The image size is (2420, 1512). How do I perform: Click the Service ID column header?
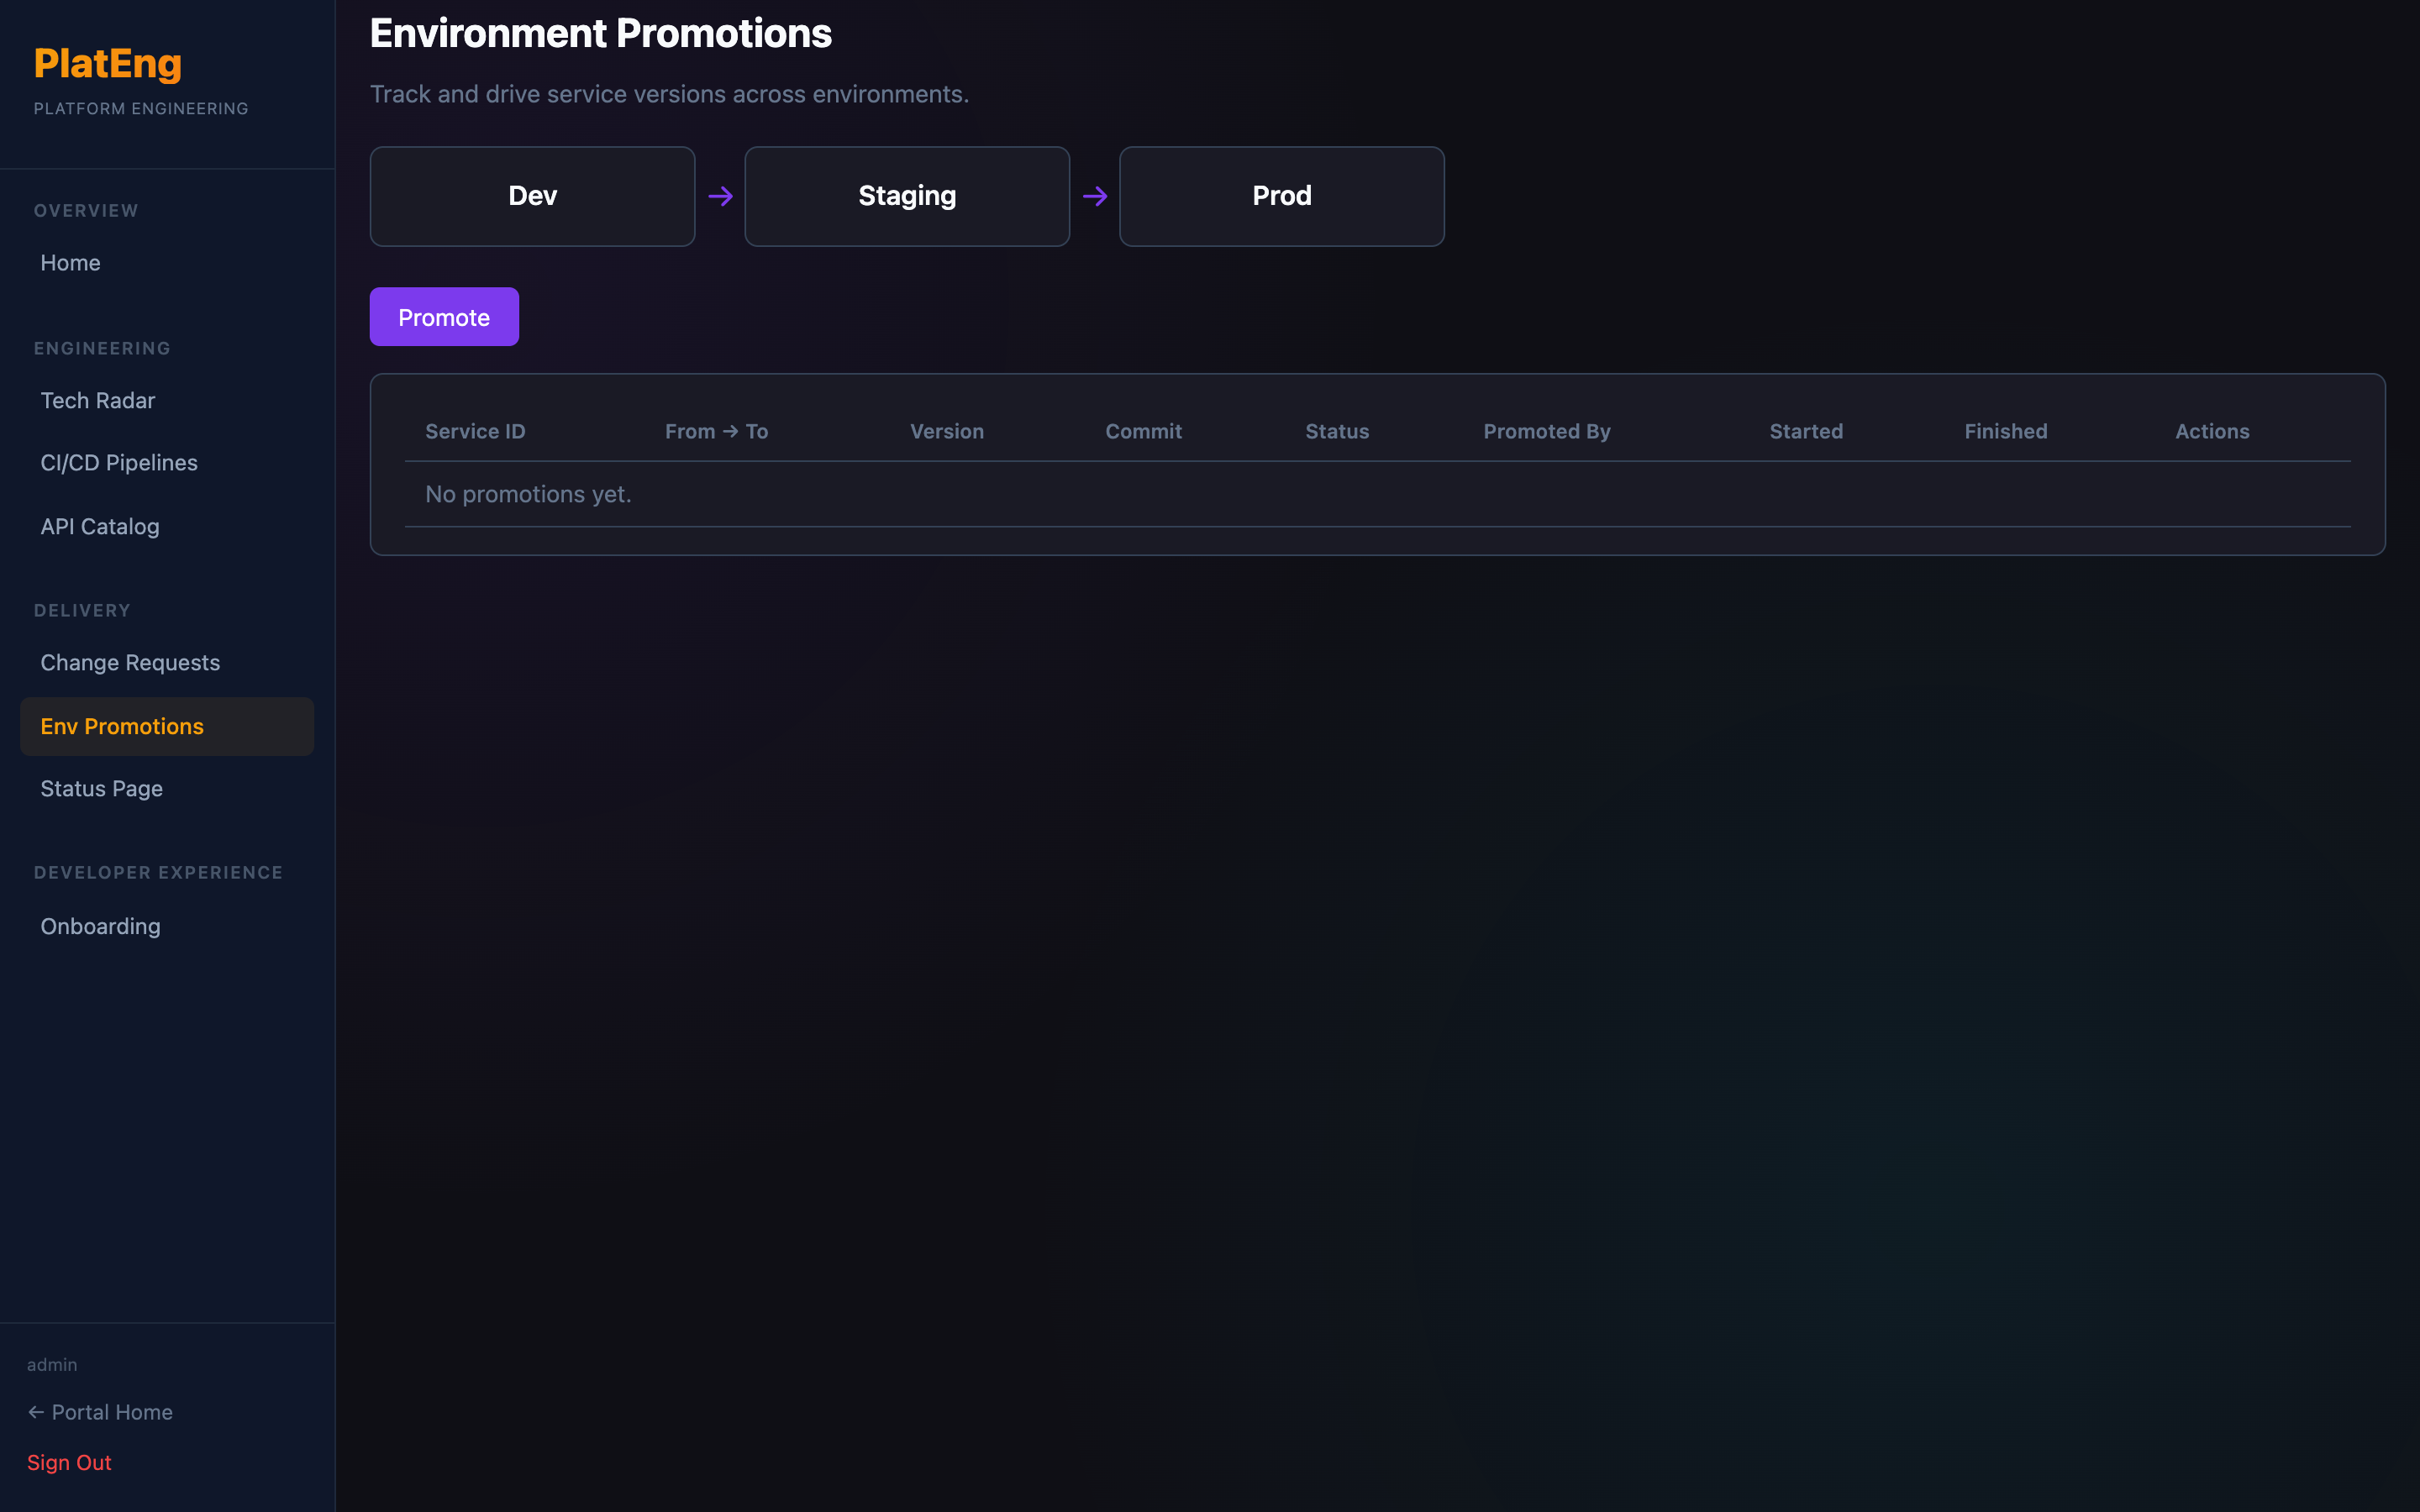475,432
